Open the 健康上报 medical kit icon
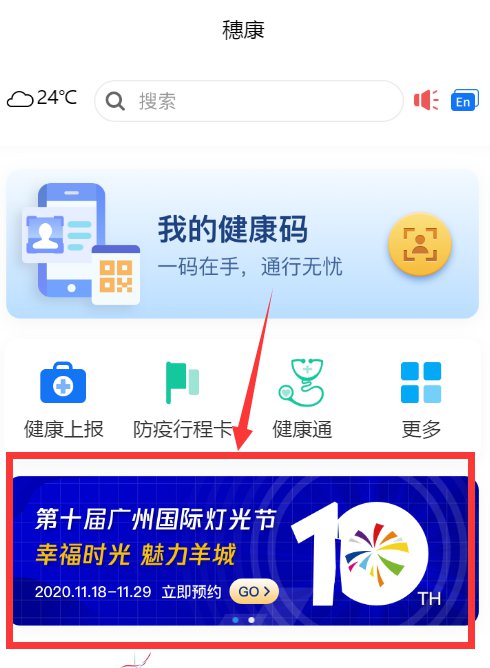The height and width of the screenshot is (668, 490). click(x=63, y=383)
